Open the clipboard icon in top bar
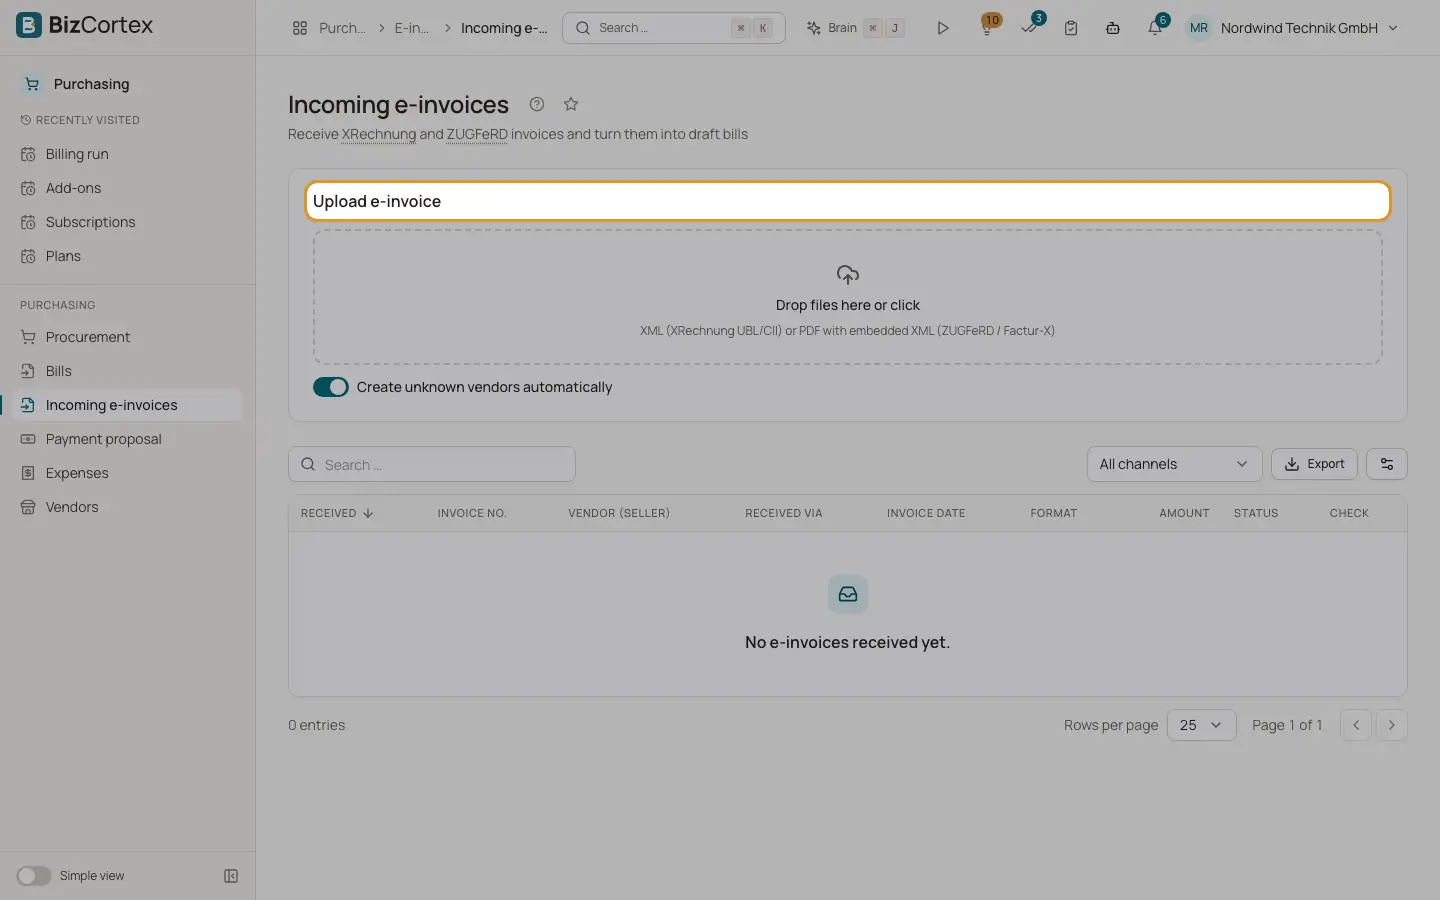This screenshot has height=900, width=1440. [x=1071, y=28]
